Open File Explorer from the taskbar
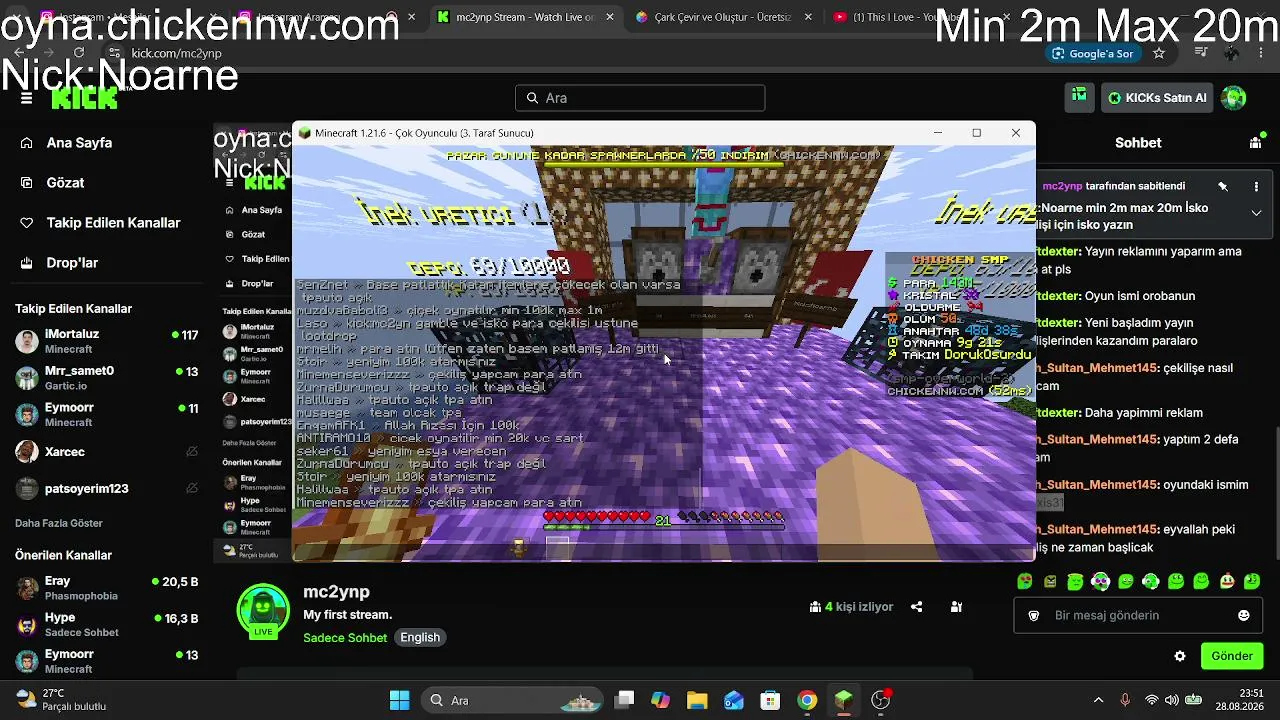This screenshot has width=1280, height=720. tap(697, 700)
